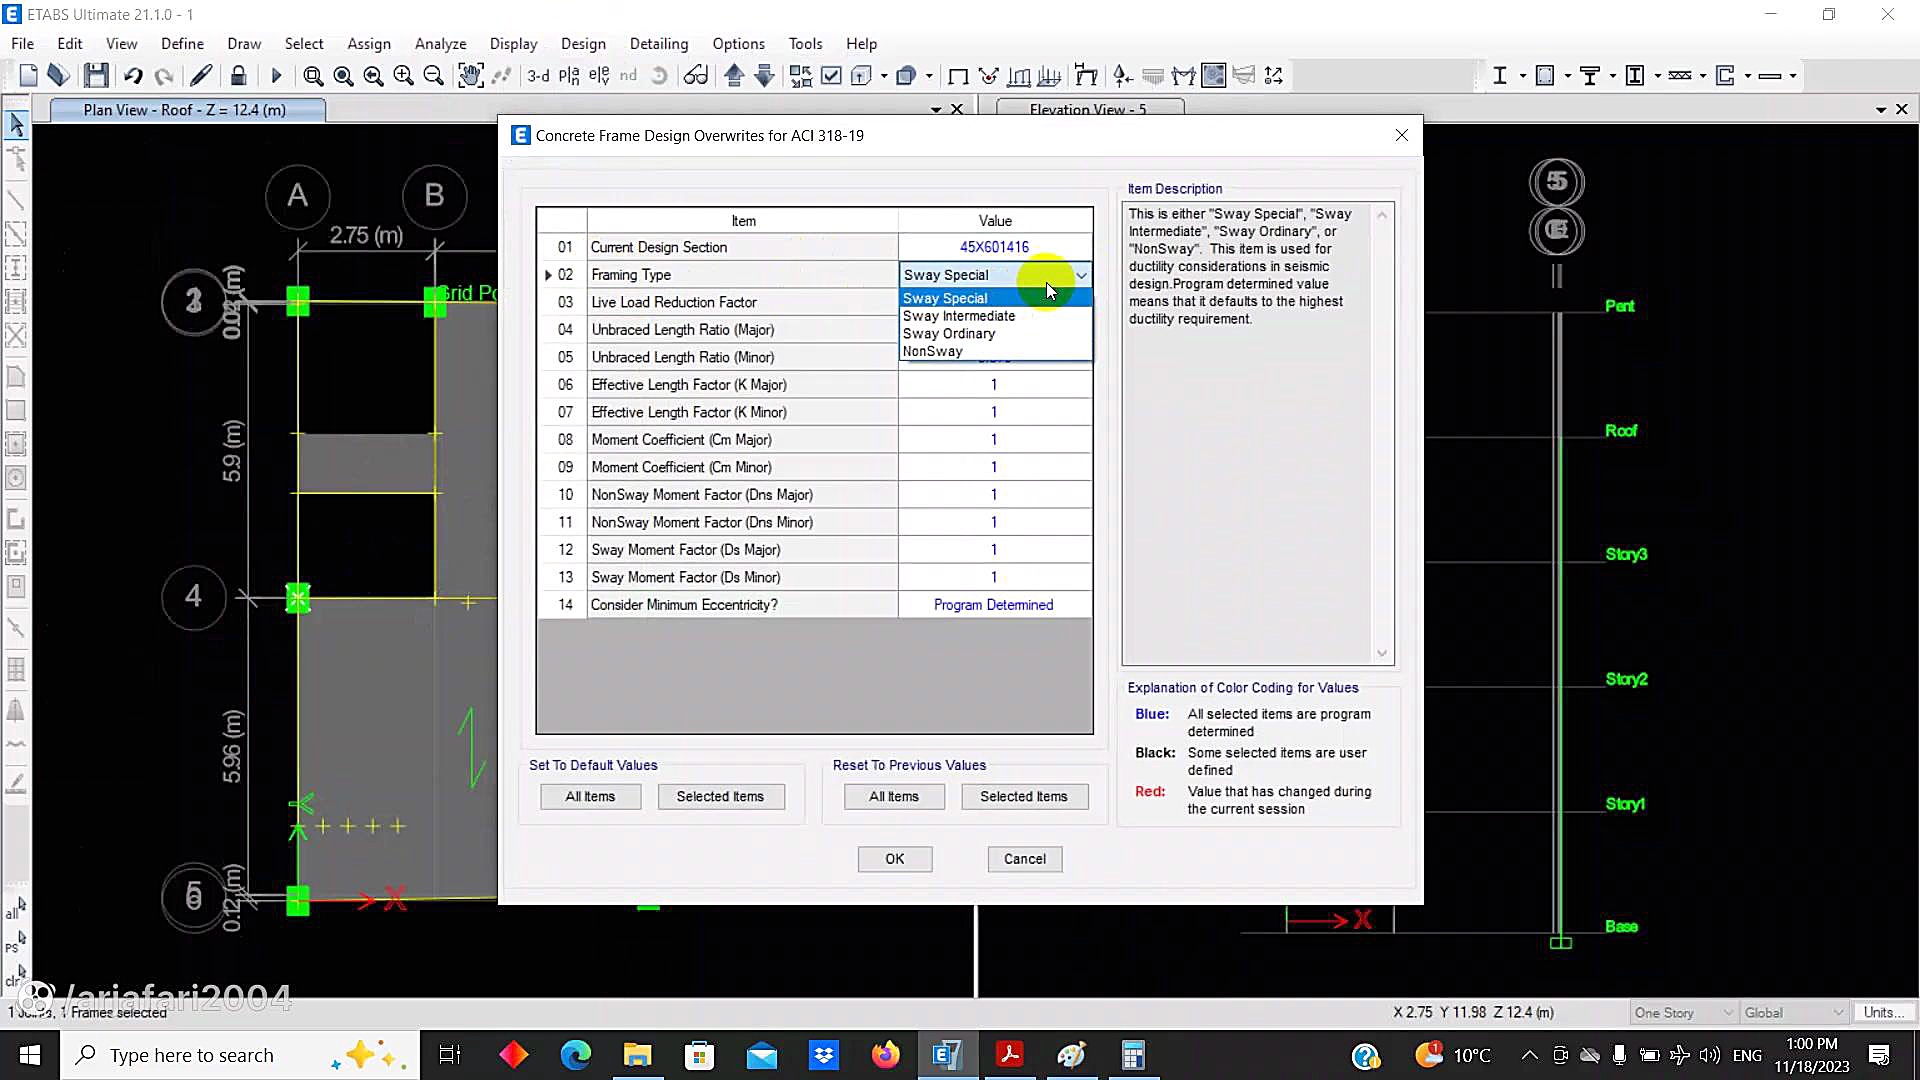Toggle the Lock model padlock icon
Image resolution: width=1920 pixels, height=1080 pixels.
(x=238, y=75)
